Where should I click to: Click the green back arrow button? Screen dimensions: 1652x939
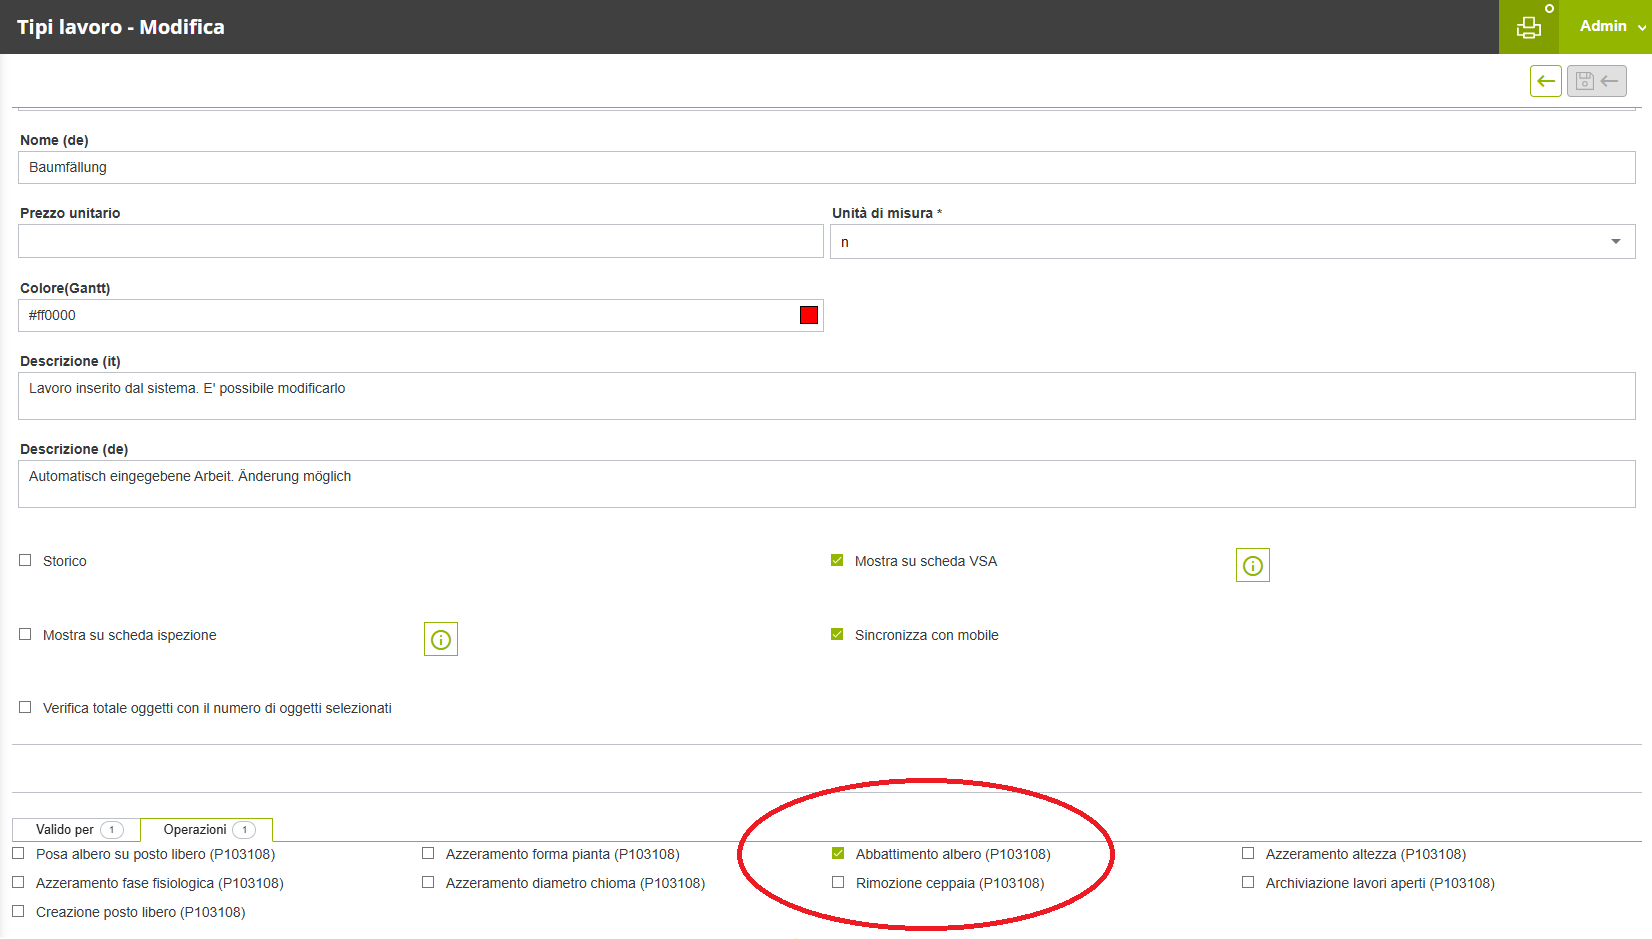tap(1545, 81)
